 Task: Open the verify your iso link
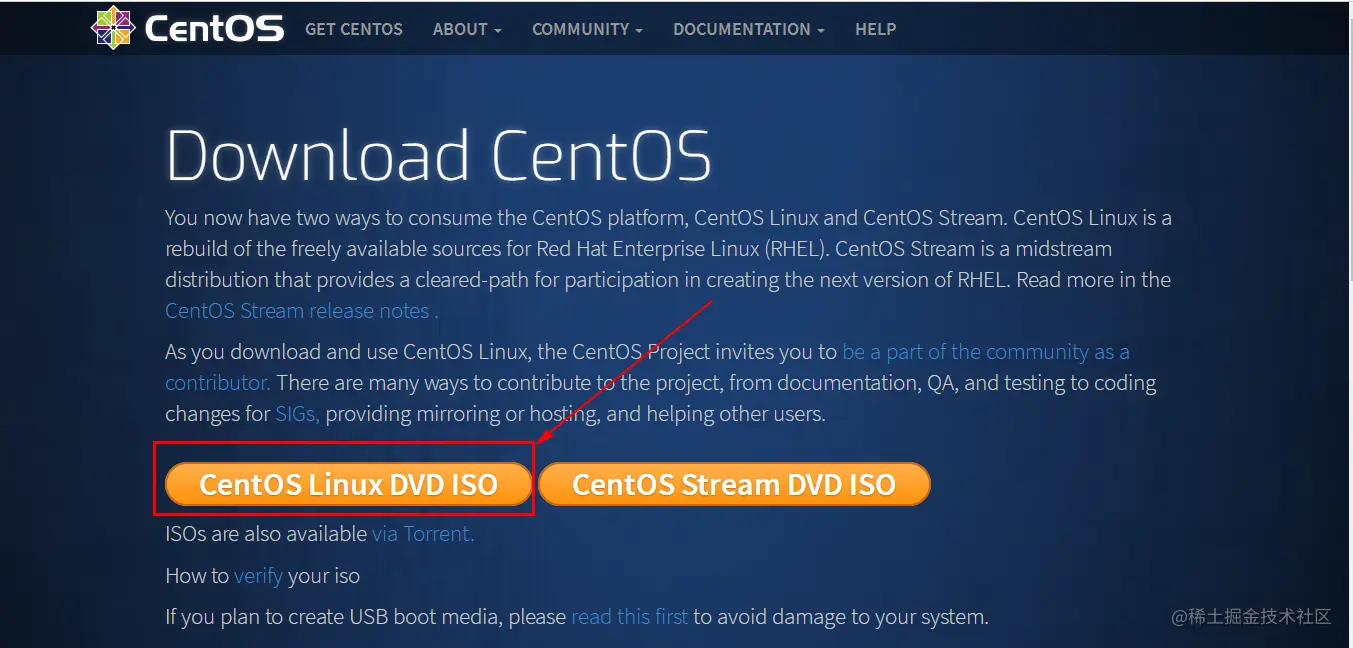[x=258, y=576]
